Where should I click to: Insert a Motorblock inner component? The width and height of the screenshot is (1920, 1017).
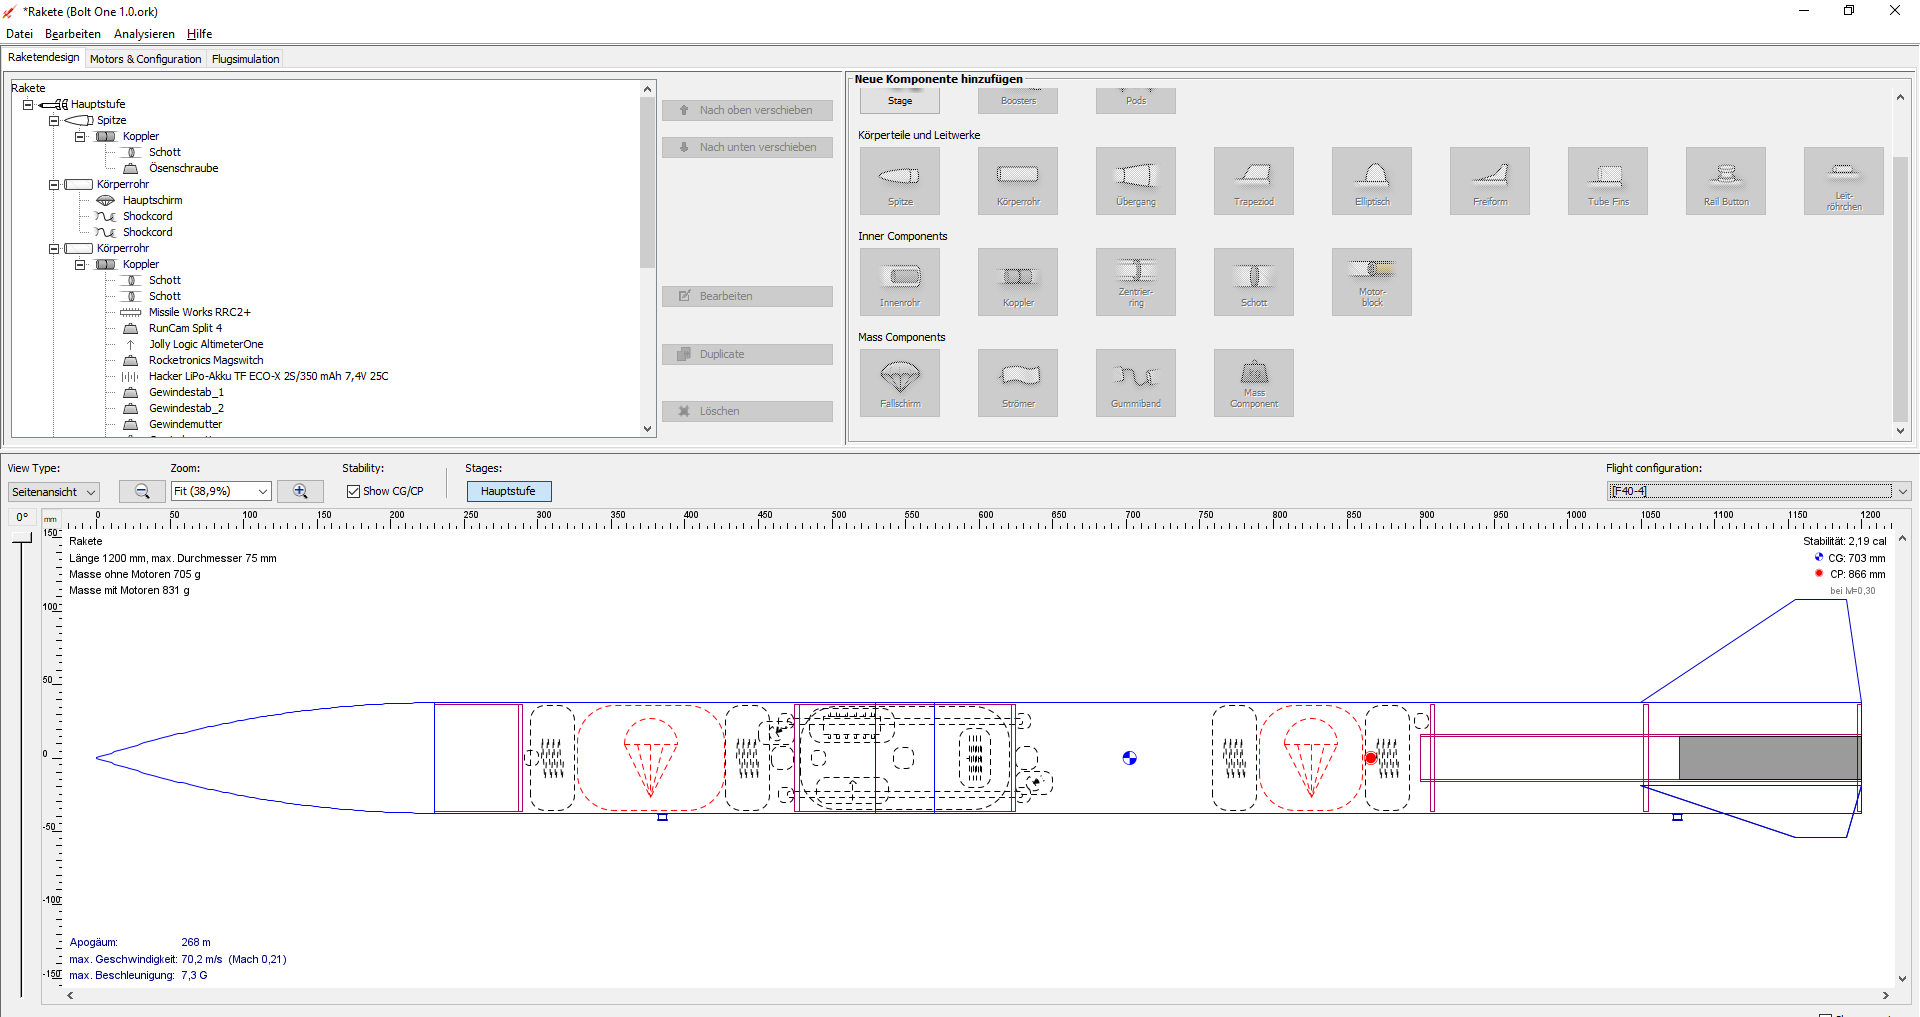pyautogui.click(x=1371, y=282)
